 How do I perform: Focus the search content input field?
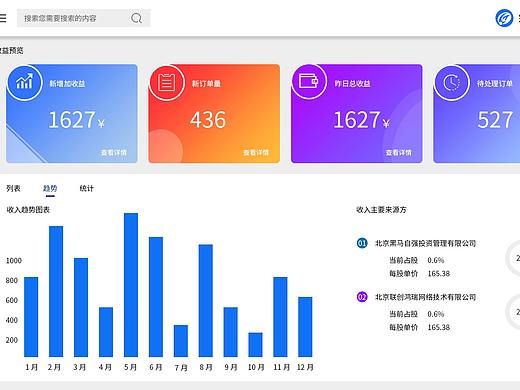tap(84, 18)
